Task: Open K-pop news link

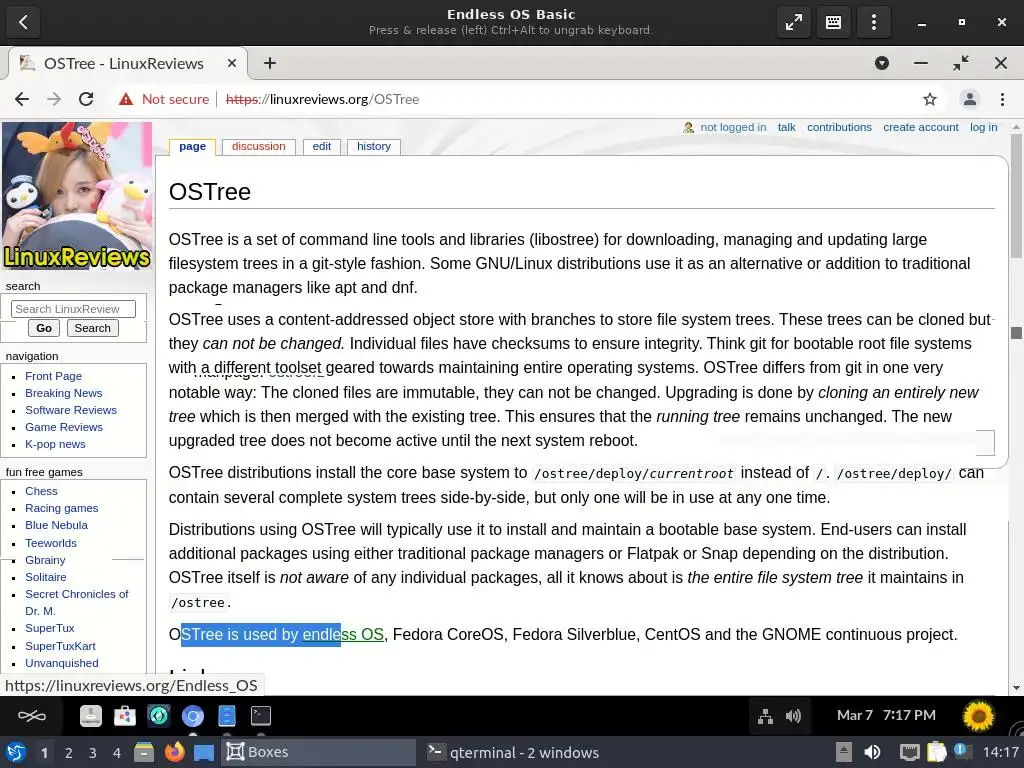Action: coord(55,444)
